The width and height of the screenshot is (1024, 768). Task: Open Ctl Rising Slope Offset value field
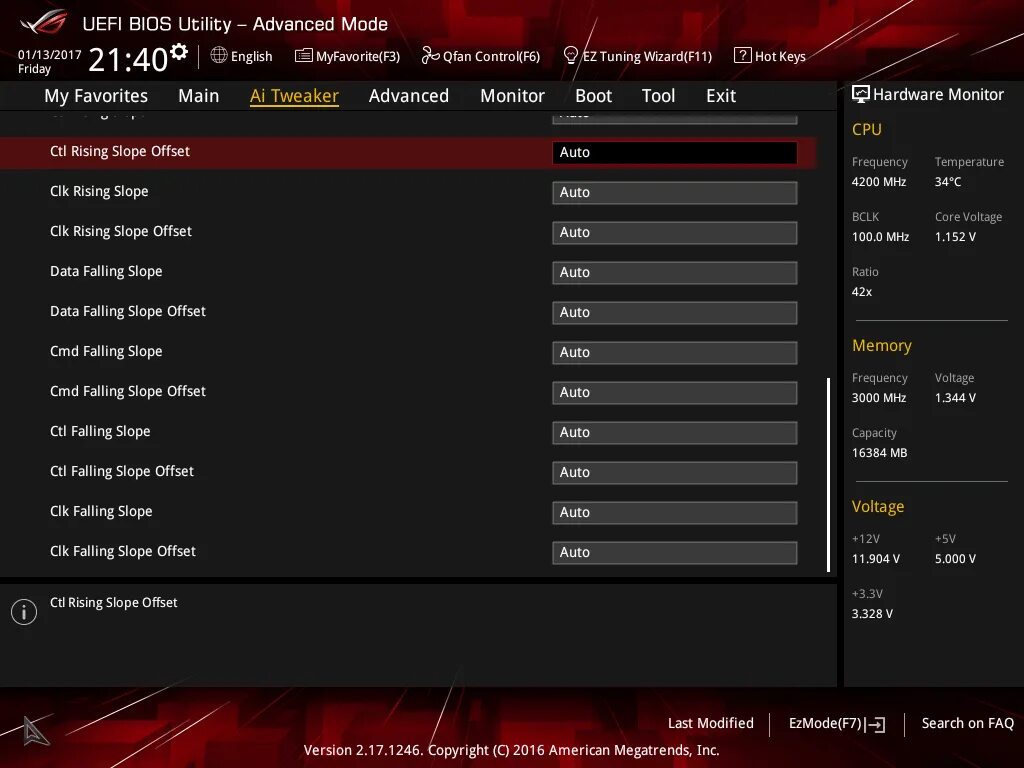[x=675, y=152]
